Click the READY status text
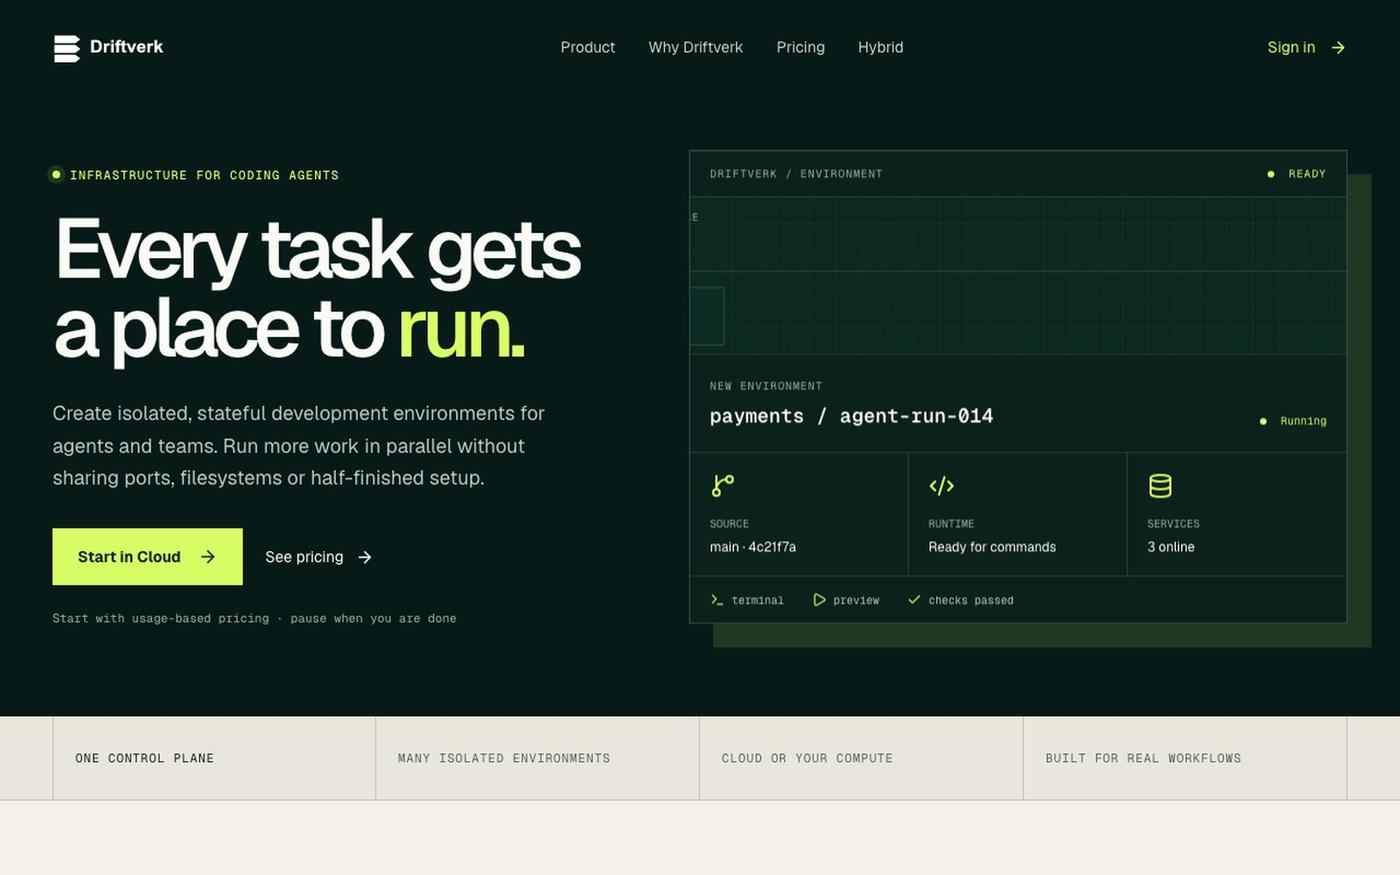 click(1307, 174)
